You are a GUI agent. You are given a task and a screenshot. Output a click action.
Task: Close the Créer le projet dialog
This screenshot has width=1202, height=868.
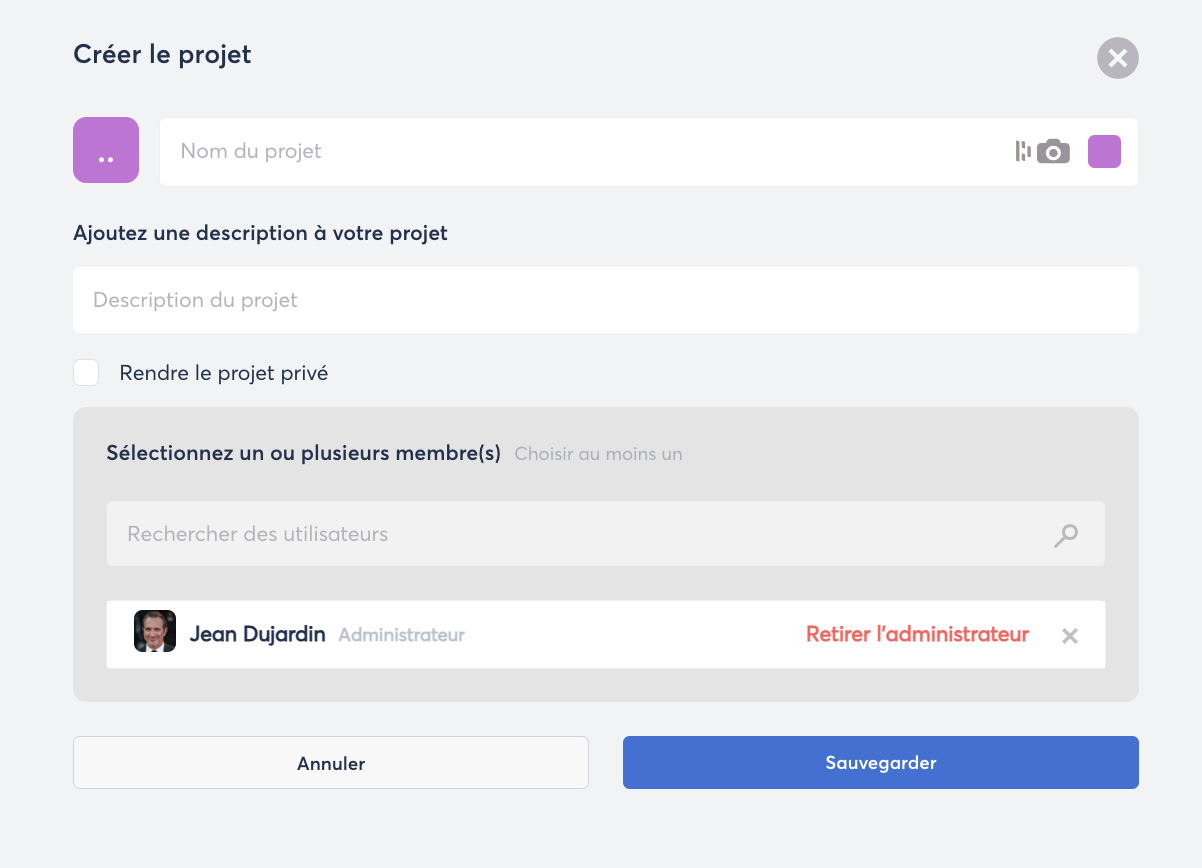pyautogui.click(x=1117, y=58)
